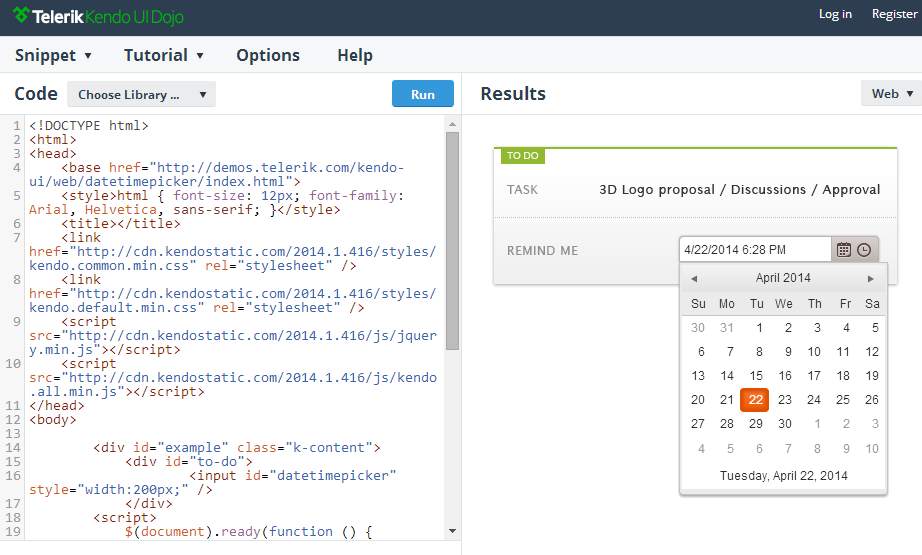Open the Help menu
This screenshot has width=922, height=555.
point(355,55)
